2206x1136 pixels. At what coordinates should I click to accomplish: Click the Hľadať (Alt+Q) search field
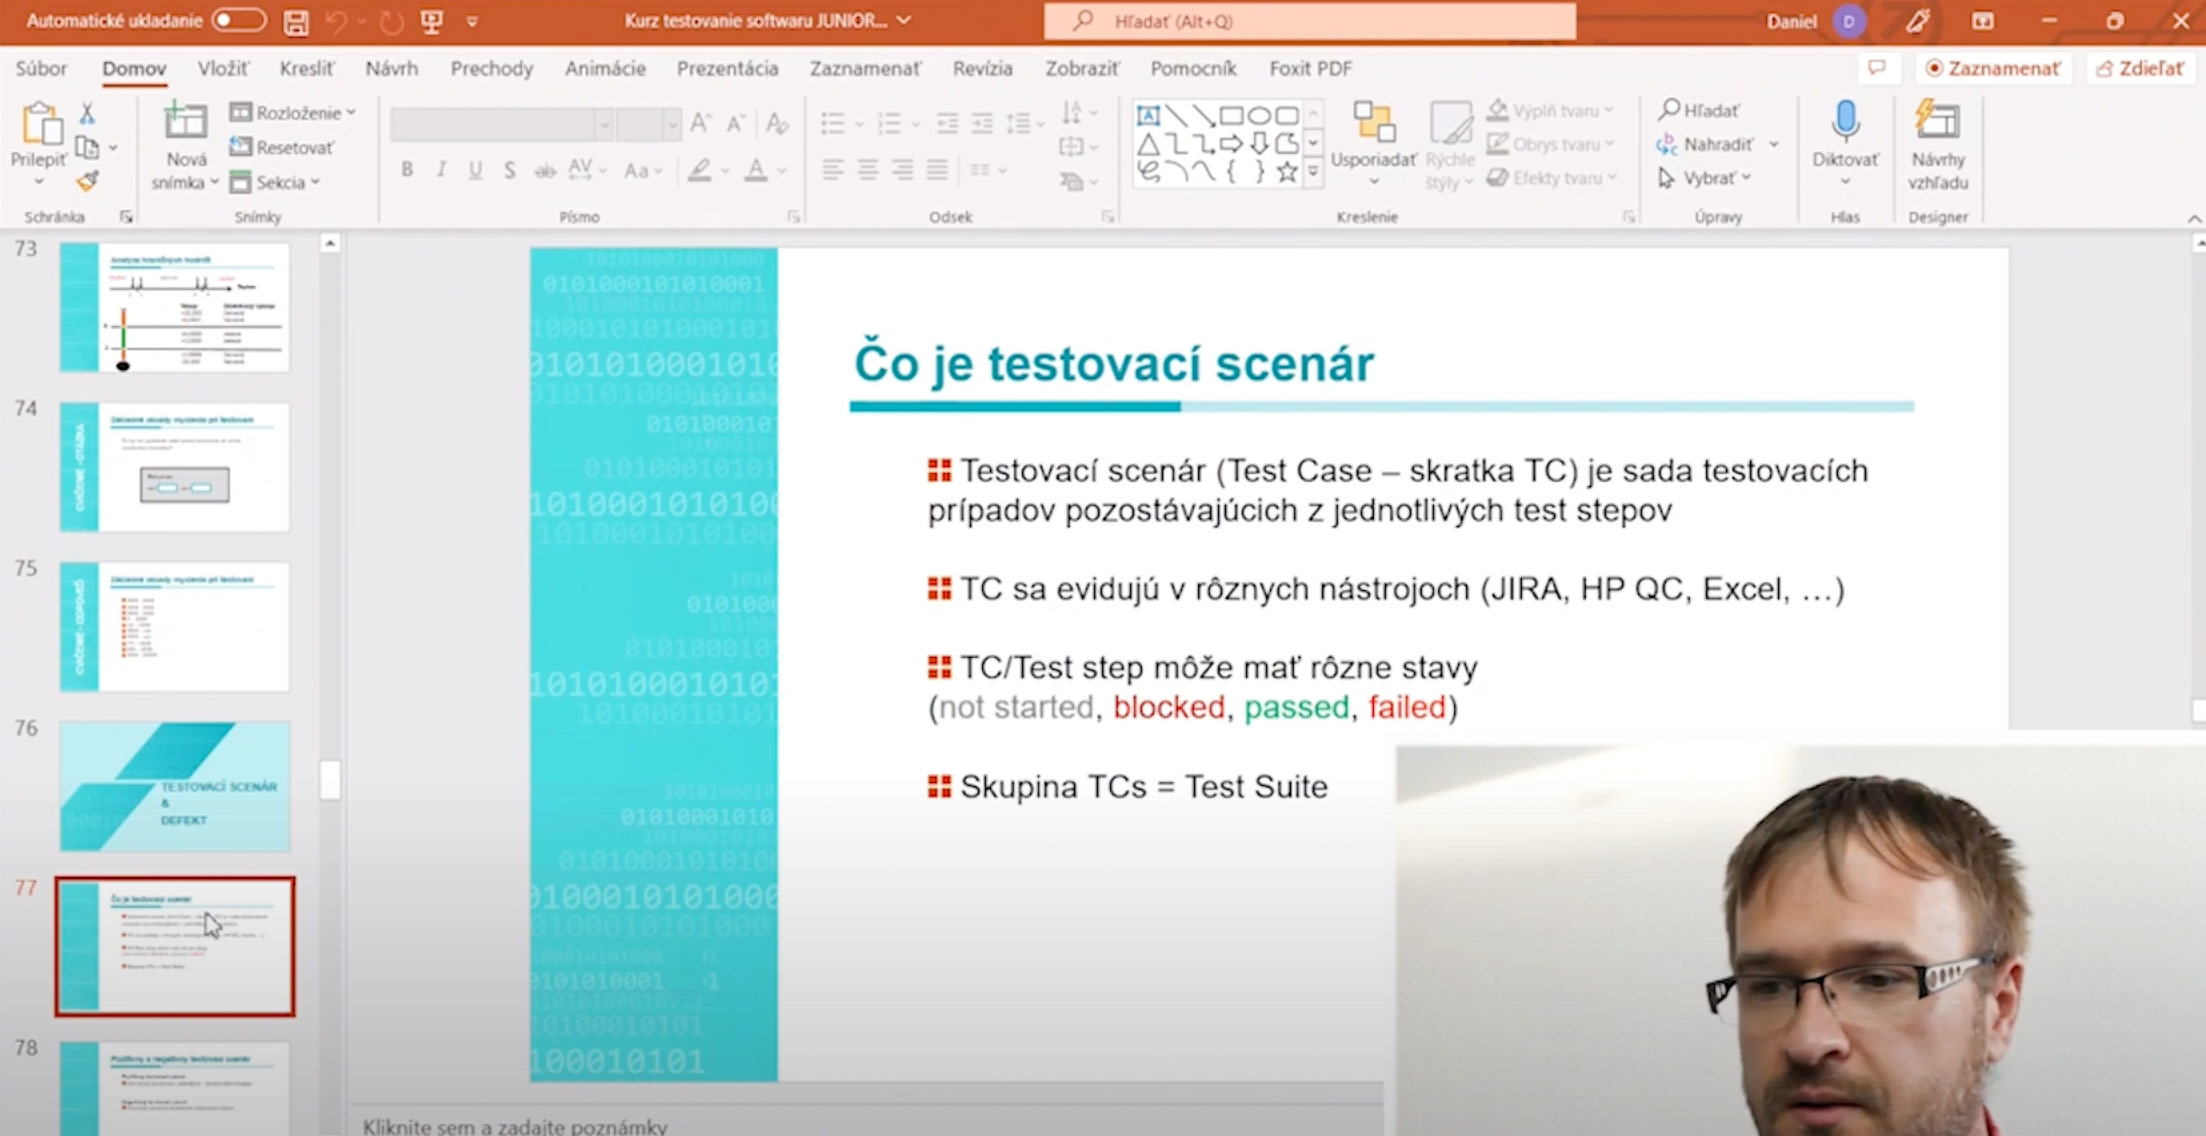click(x=1310, y=21)
